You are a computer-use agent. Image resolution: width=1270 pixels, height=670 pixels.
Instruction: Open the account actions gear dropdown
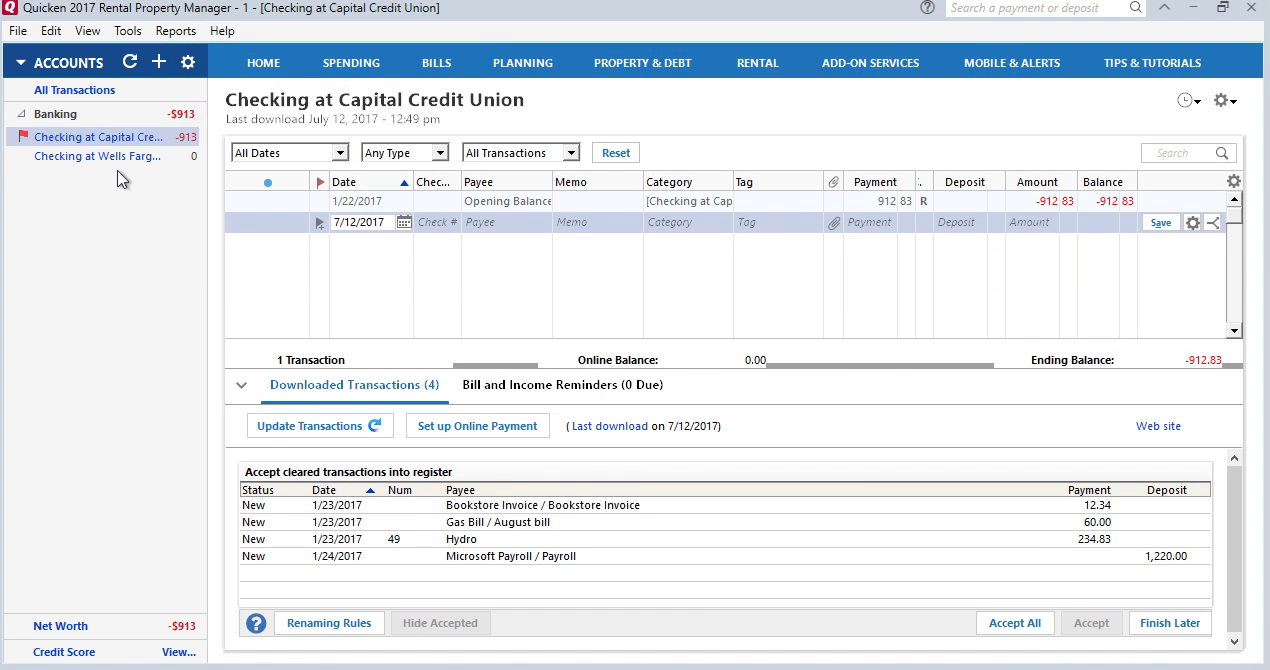pos(1225,101)
